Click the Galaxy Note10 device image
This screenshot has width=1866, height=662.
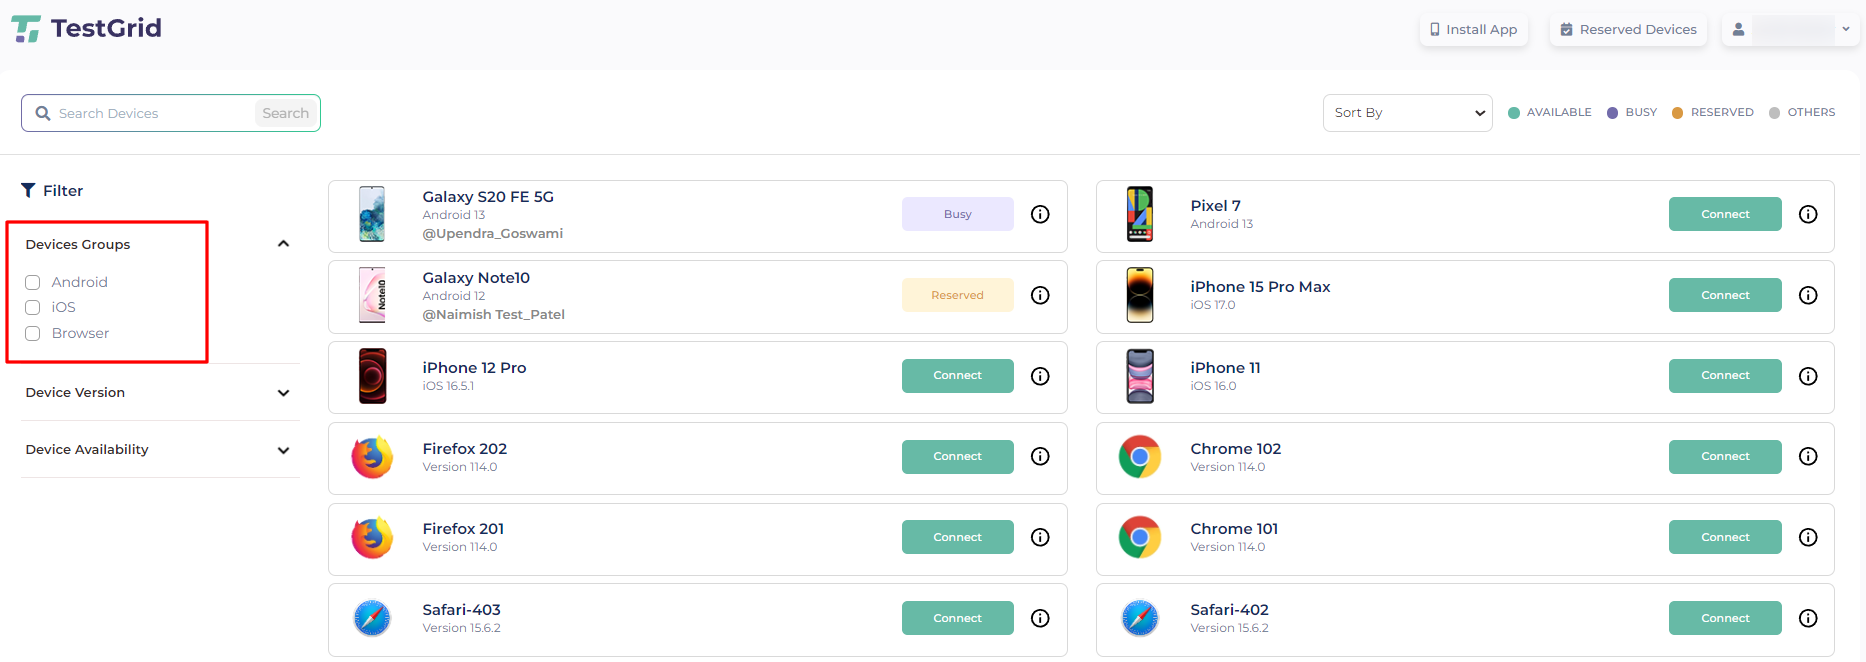tap(372, 295)
